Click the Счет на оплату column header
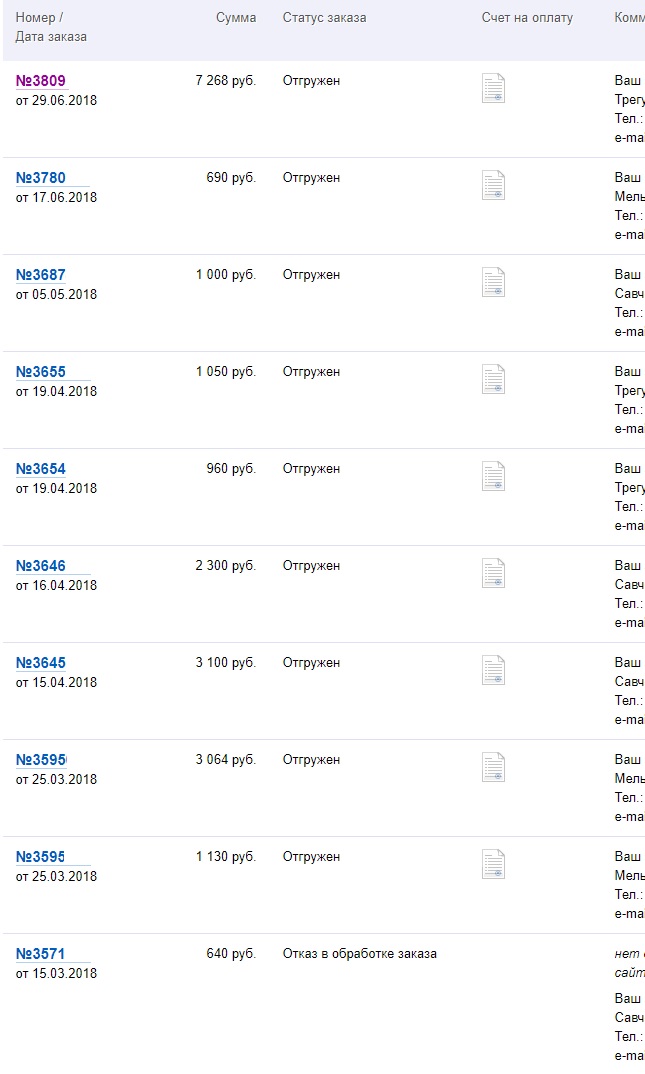 527,18
